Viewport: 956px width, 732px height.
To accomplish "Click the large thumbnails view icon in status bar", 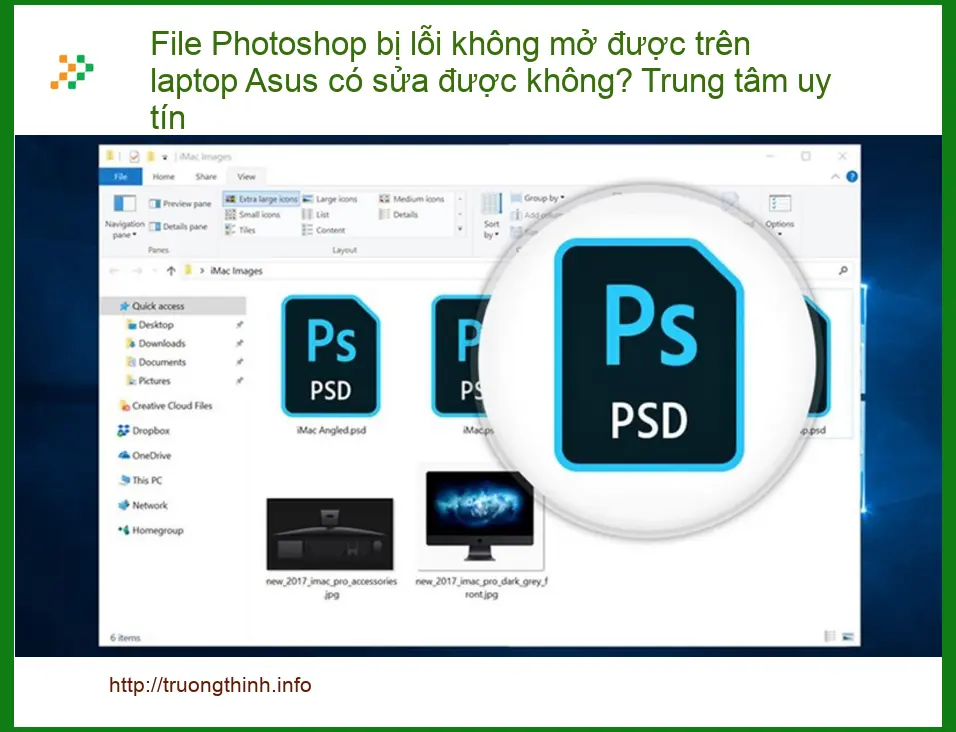I will (x=847, y=636).
